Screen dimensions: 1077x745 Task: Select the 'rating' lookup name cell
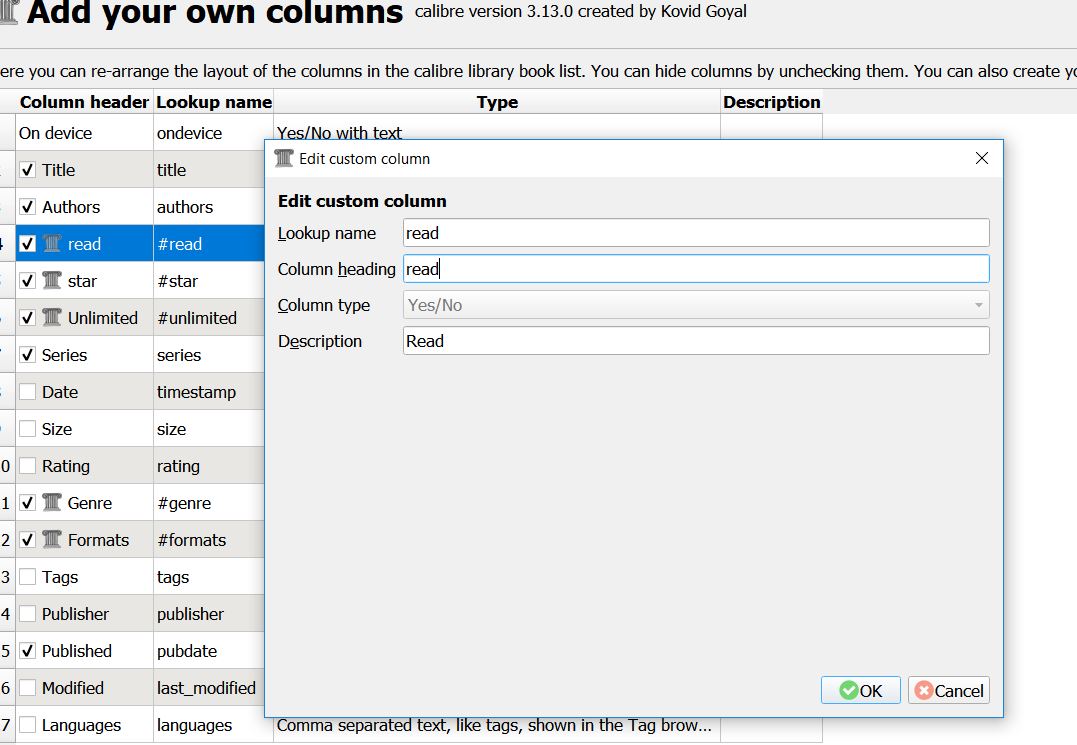click(209, 466)
